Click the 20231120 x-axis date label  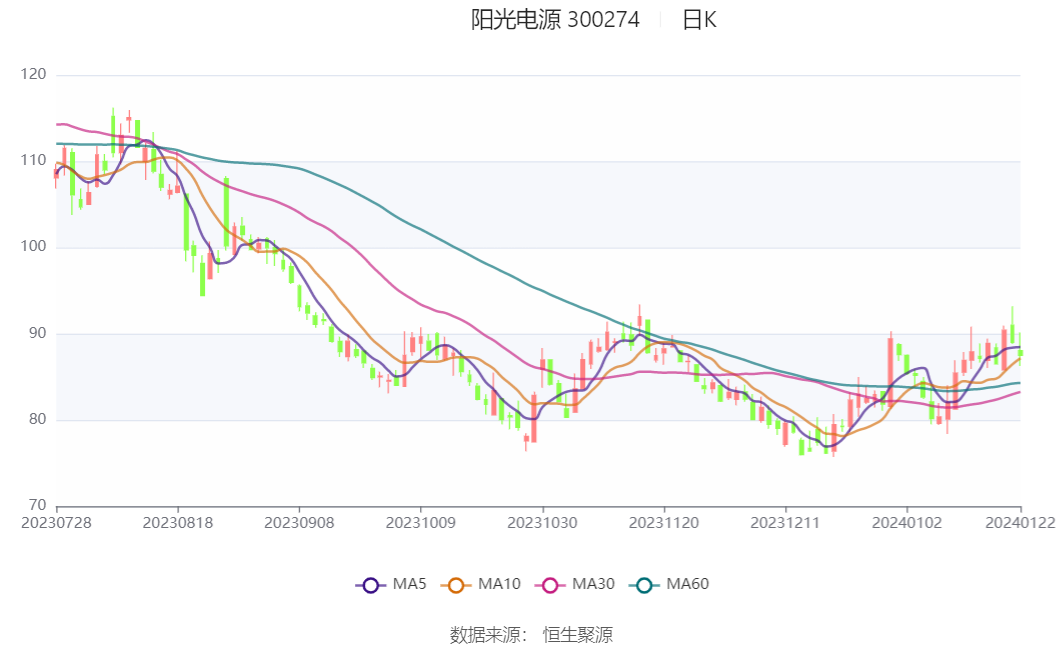[664, 523]
